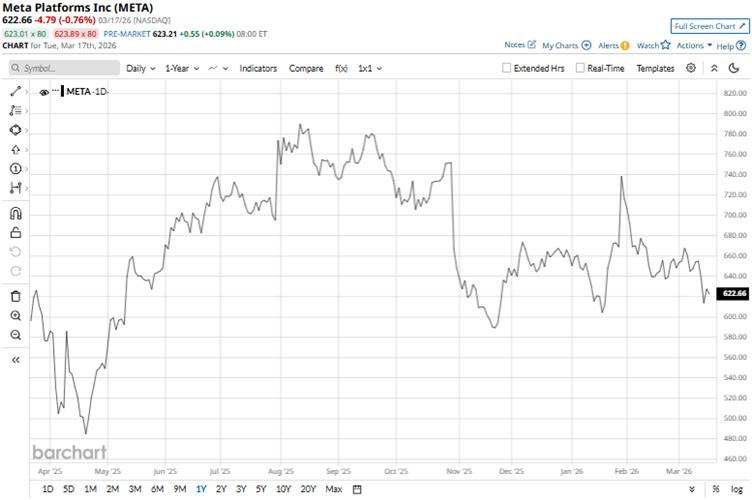Select the 1M time range
Screen dimensions: 752x500
[90, 489]
